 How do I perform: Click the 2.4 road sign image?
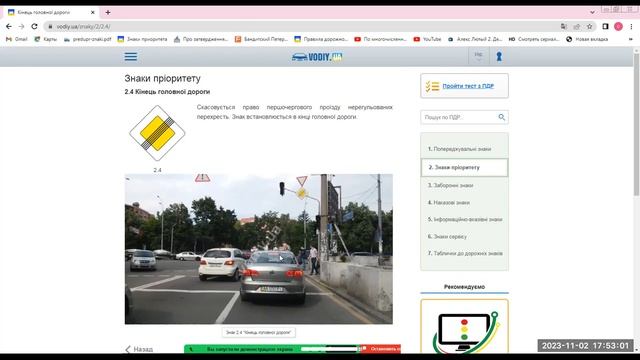[x=157, y=133]
